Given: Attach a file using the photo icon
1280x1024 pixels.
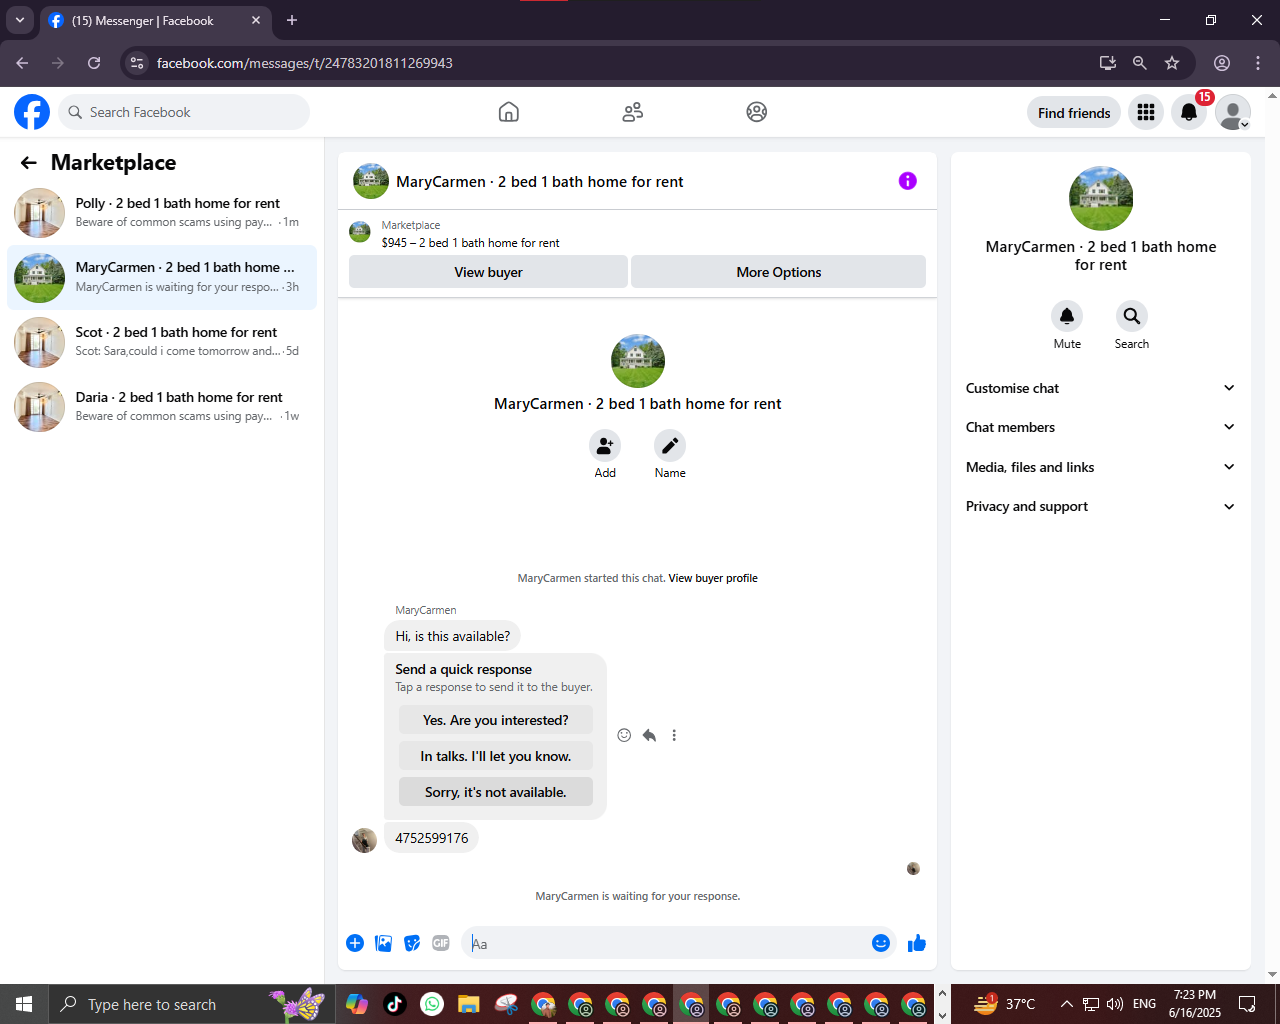Looking at the screenshot, I should [384, 943].
